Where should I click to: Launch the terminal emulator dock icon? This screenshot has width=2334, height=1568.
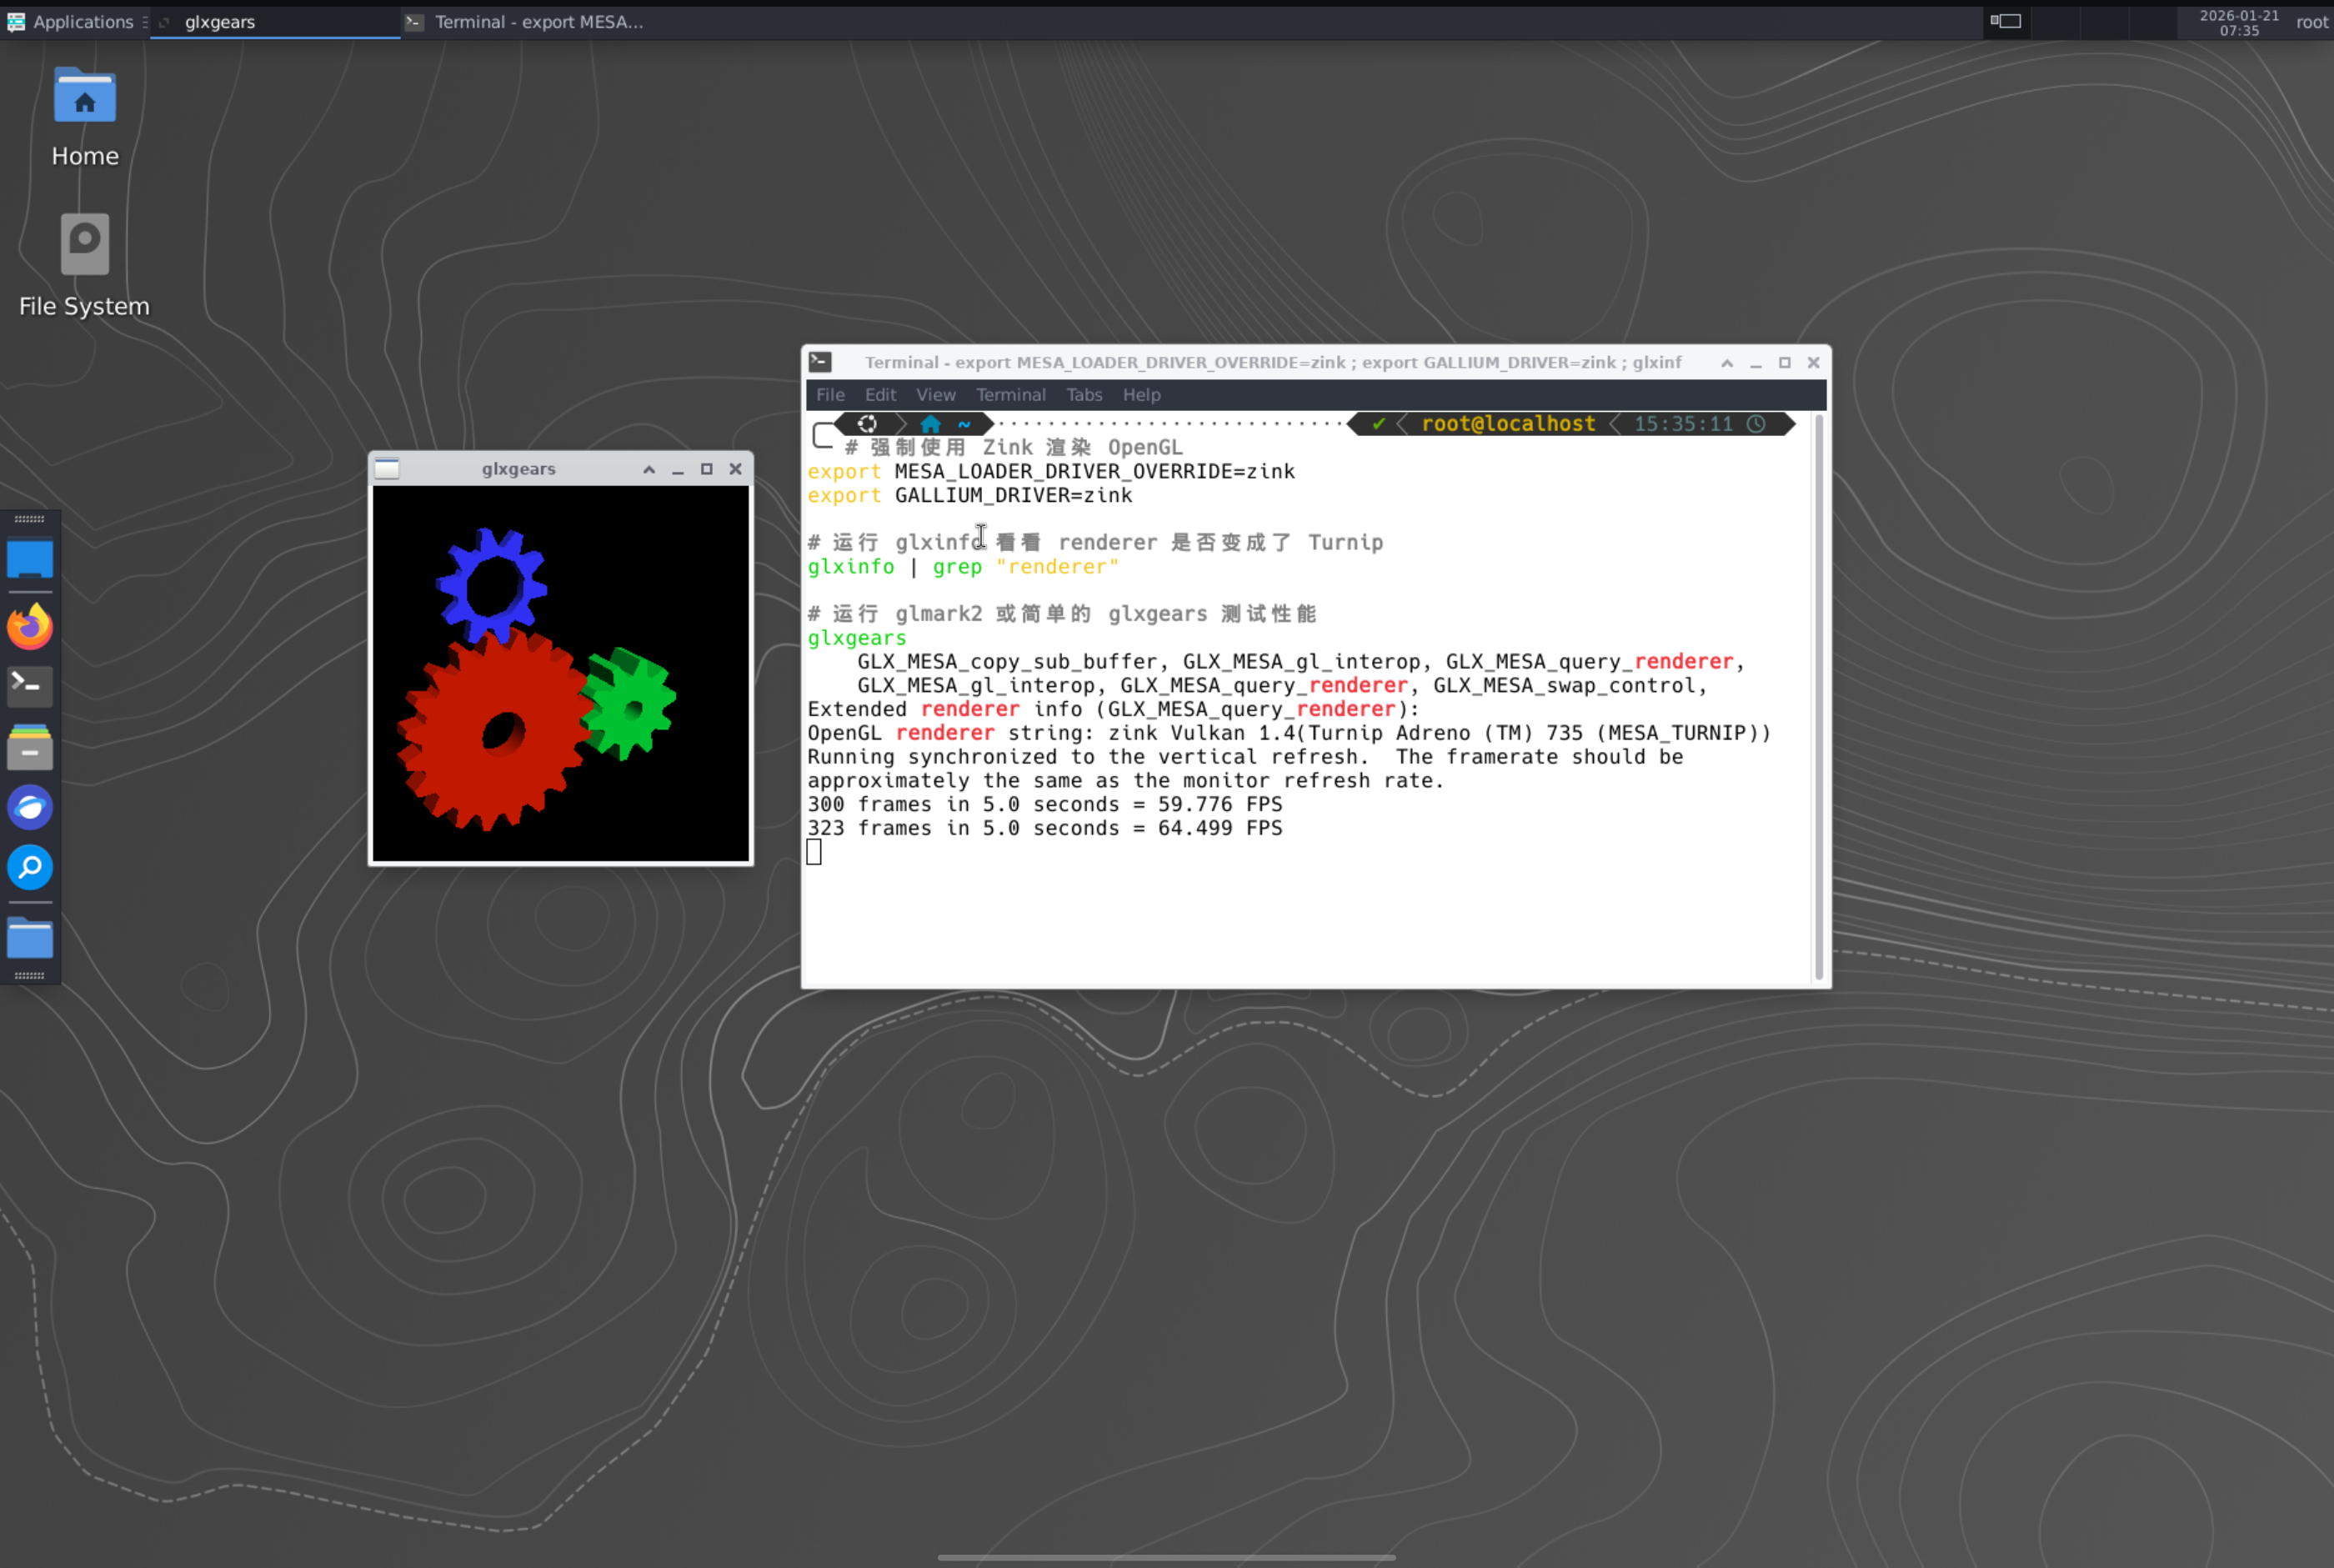30,686
